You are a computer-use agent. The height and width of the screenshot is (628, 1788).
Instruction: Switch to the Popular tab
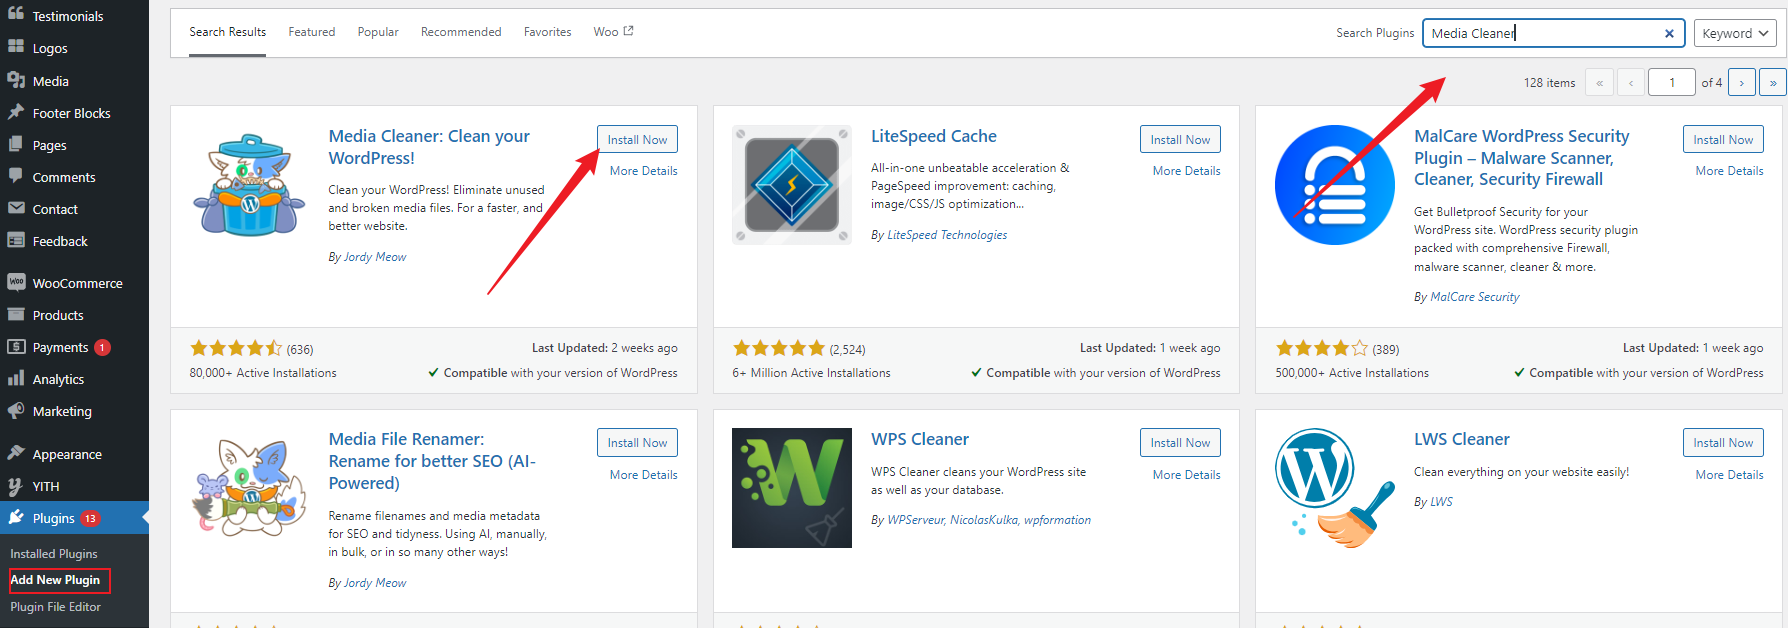[x=378, y=32]
